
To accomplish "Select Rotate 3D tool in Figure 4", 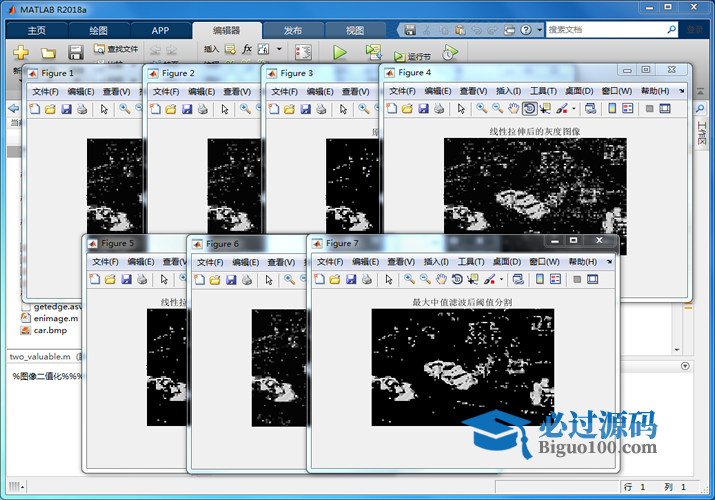I will pyautogui.click(x=530, y=109).
